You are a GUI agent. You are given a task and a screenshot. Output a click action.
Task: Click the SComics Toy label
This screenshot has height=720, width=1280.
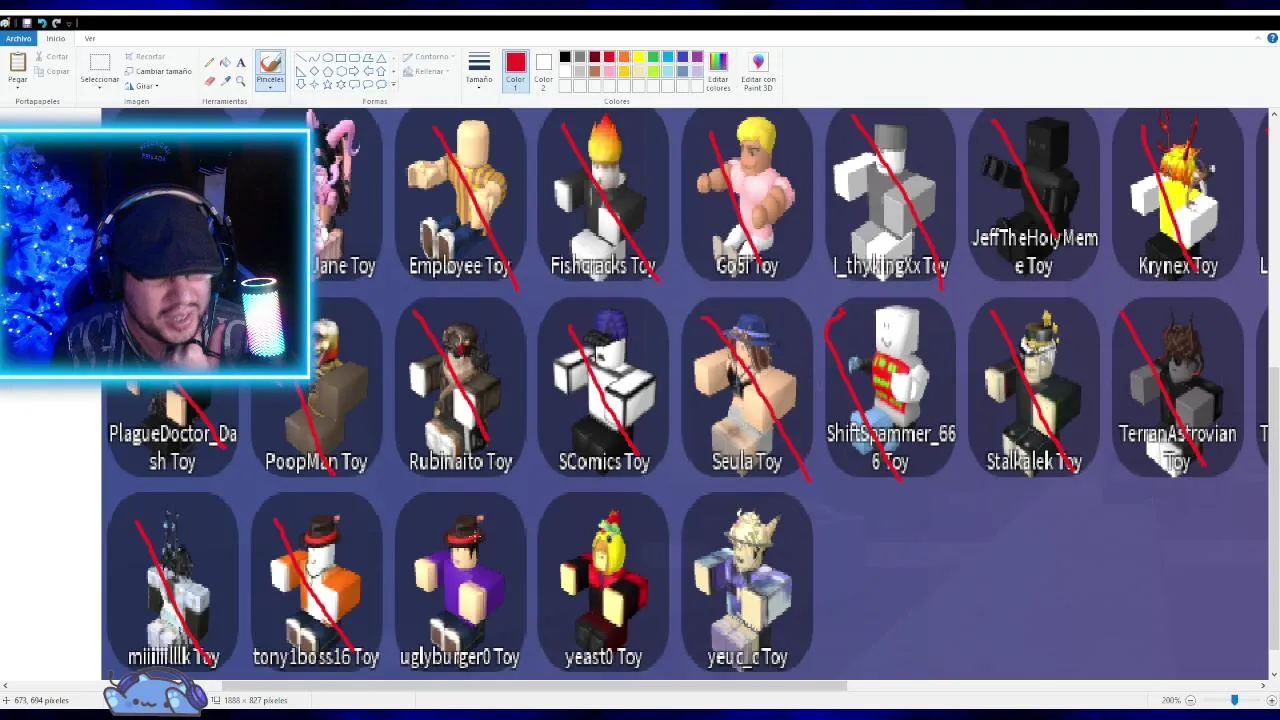[604, 462]
